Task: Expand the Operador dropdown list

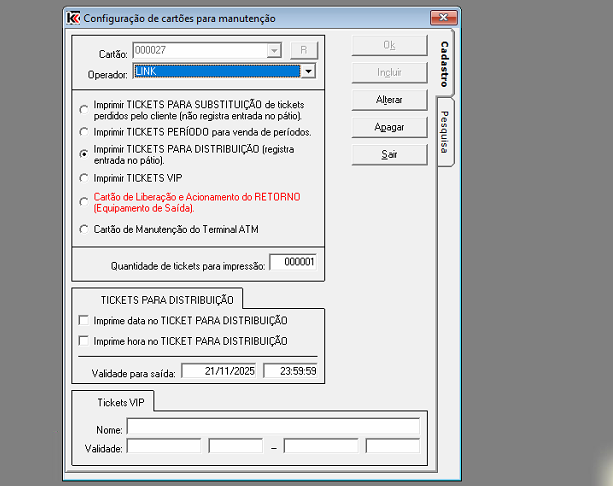Action: tap(309, 71)
